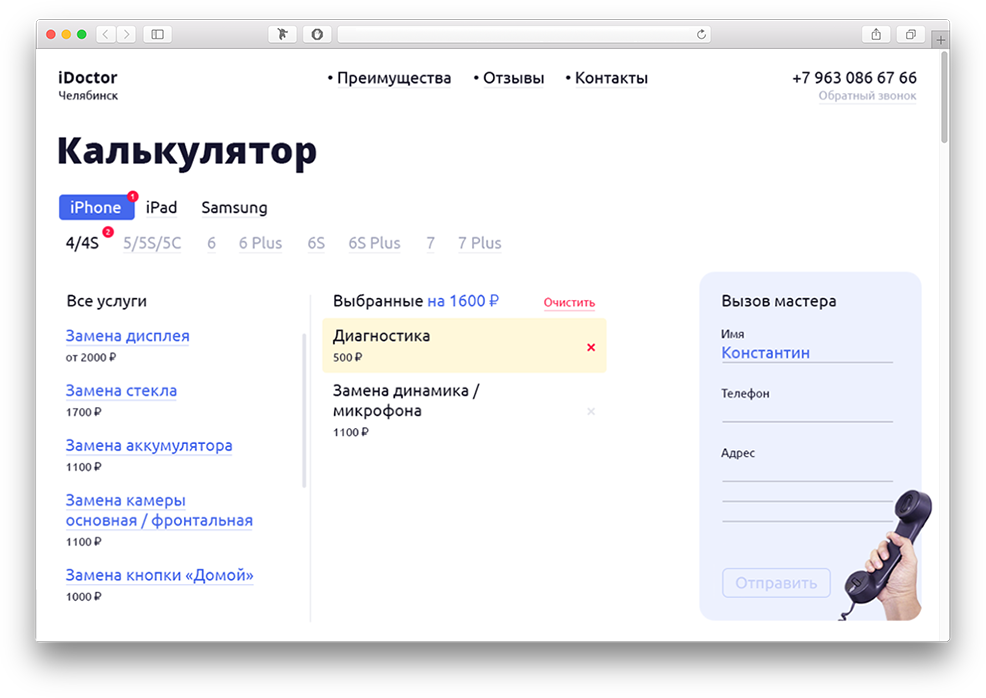Add Замена камеры основная / фронтальная
Image resolution: width=986 pixels, height=698 pixels.
(x=159, y=510)
